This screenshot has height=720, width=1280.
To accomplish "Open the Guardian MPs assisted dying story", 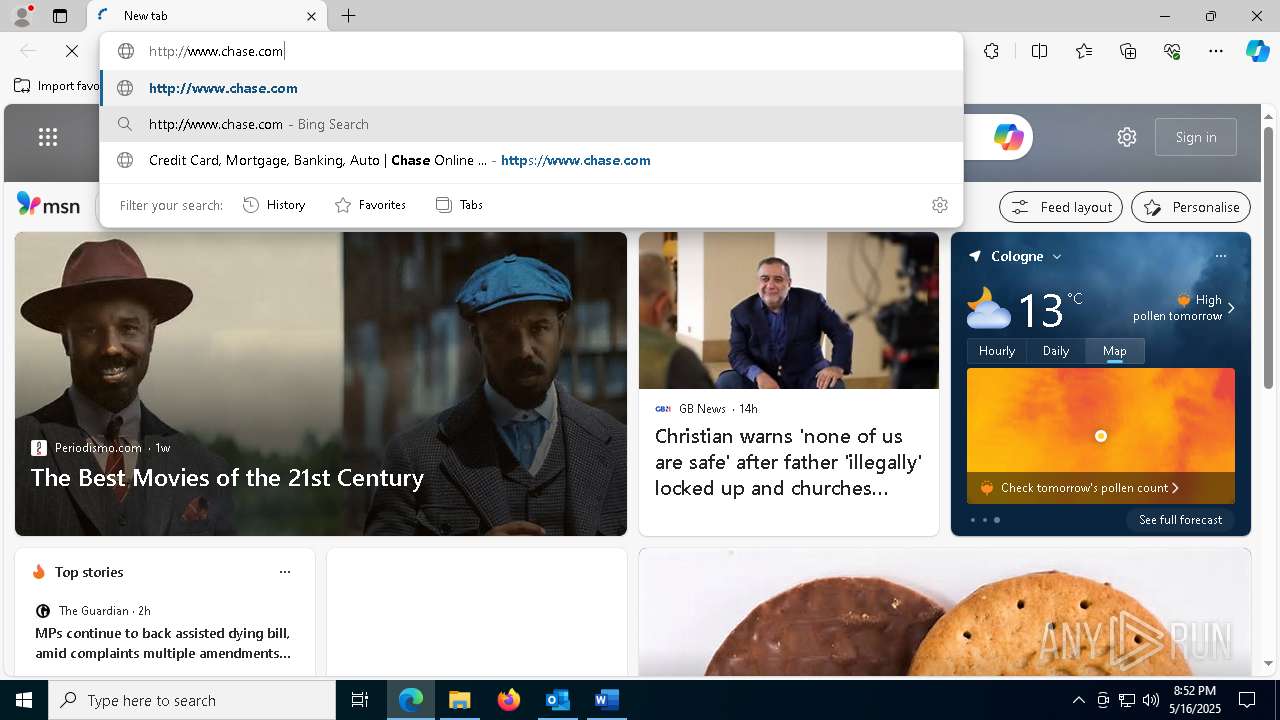I will click(x=163, y=643).
